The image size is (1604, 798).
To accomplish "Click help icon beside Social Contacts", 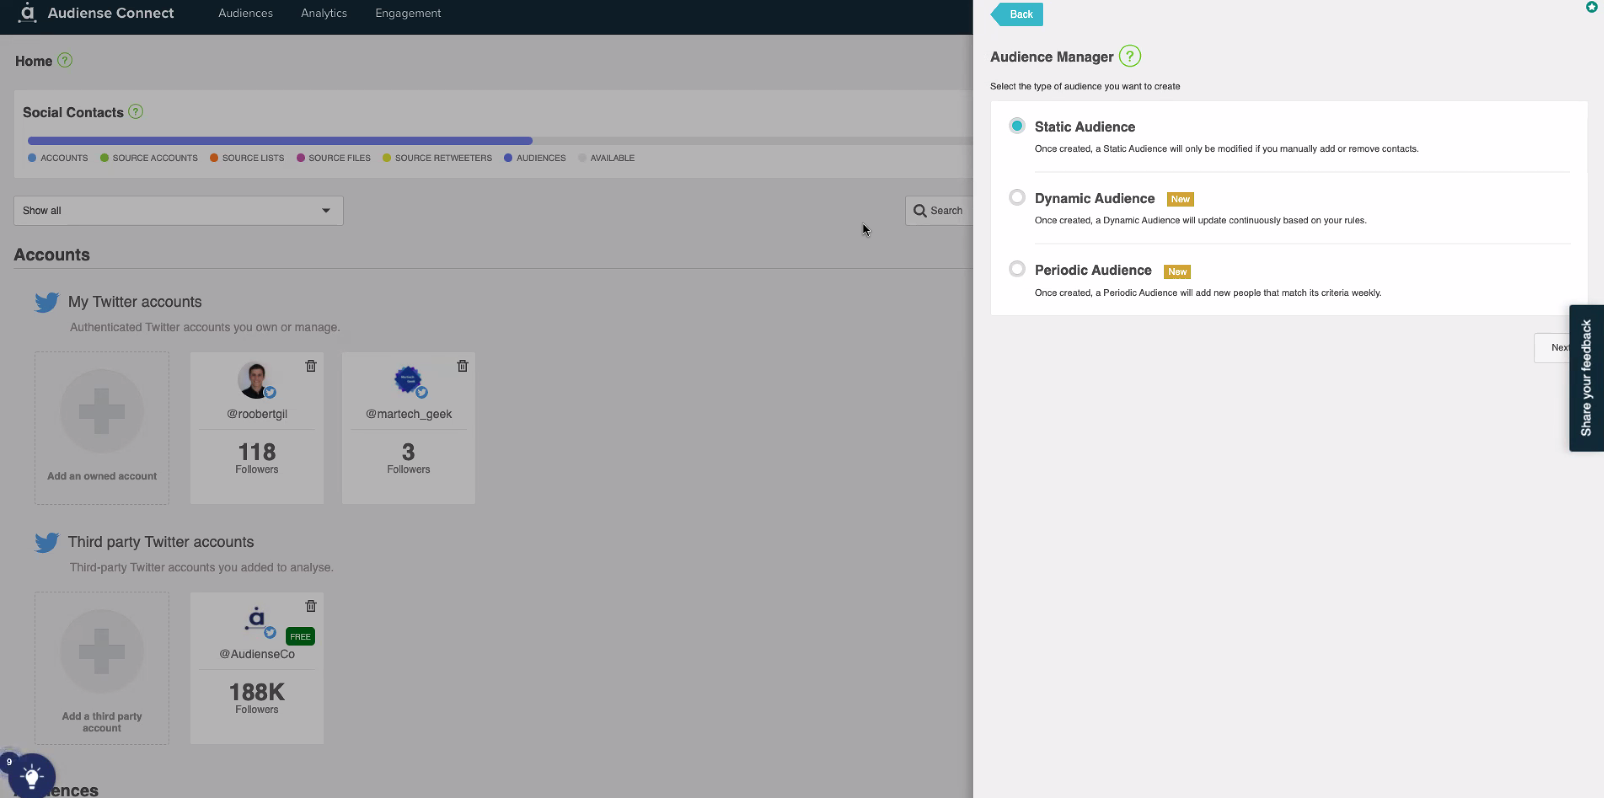I will coord(136,112).
